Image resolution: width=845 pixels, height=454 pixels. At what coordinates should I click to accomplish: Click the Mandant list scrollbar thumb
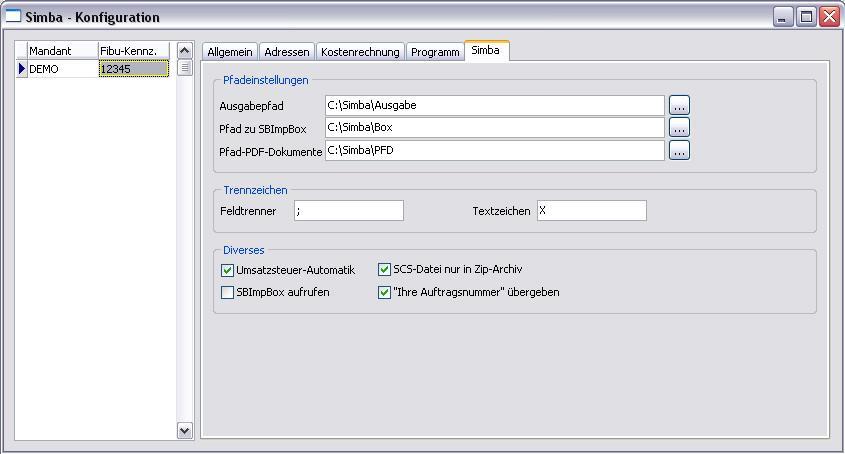(185, 68)
